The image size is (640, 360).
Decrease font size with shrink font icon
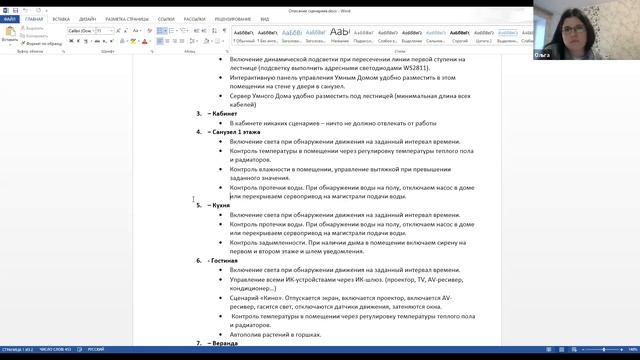pos(126,31)
